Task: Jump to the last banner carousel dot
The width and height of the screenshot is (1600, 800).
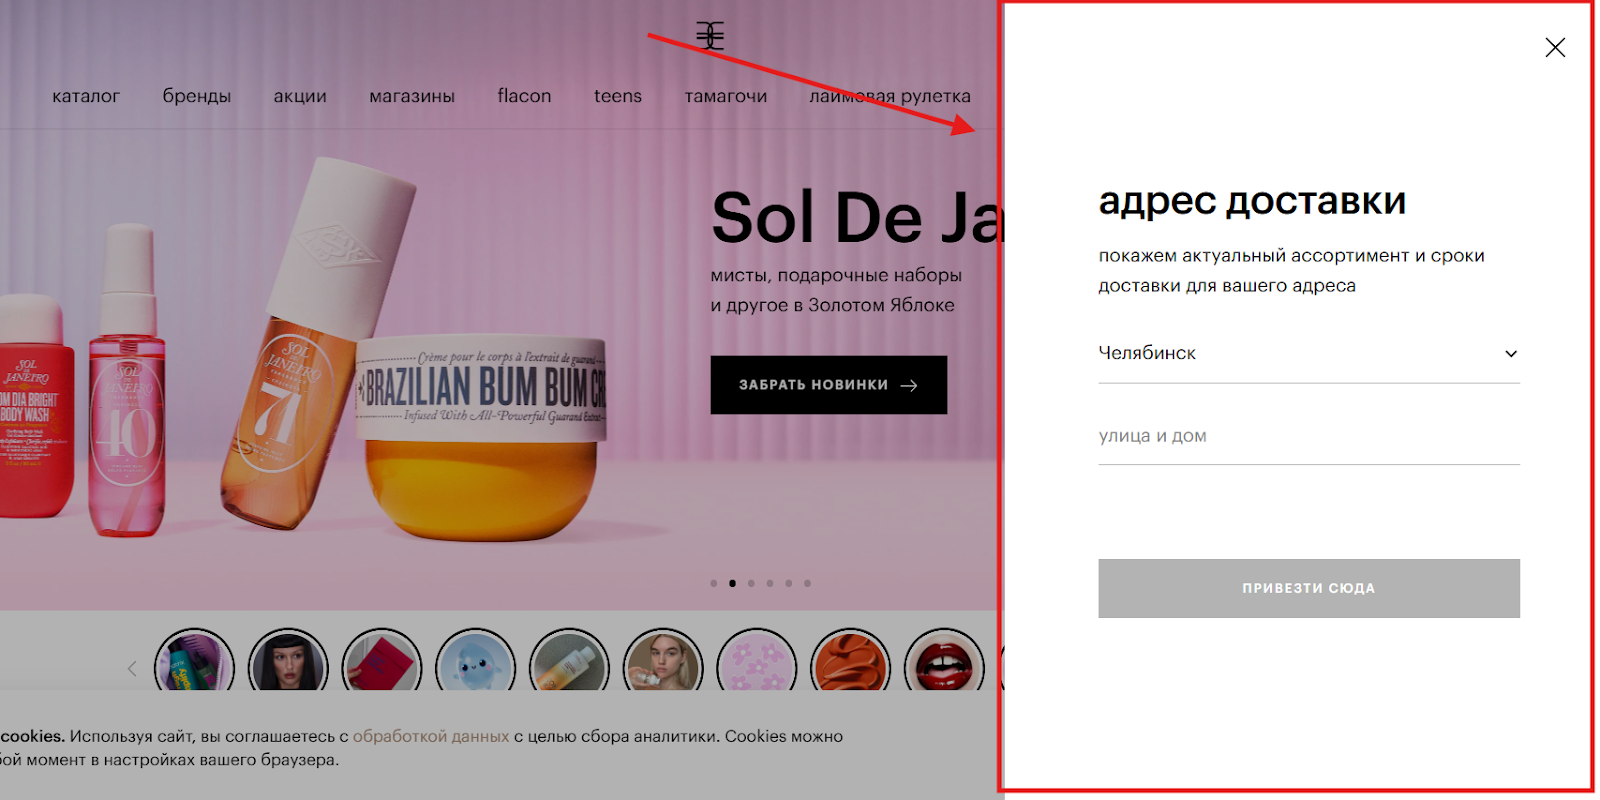Action: point(807,583)
